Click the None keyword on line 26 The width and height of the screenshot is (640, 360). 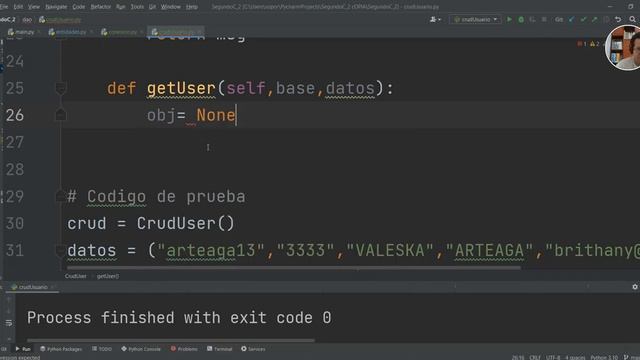216,116
